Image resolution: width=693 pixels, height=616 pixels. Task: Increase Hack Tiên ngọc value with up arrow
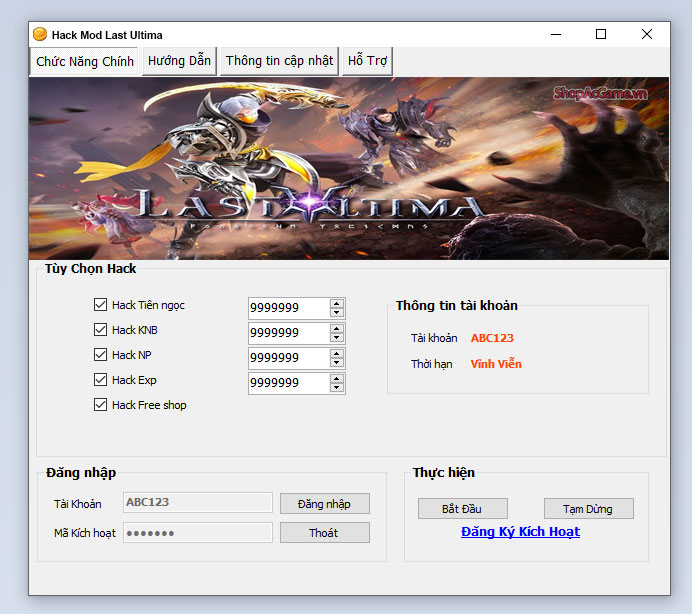(x=337, y=304)
